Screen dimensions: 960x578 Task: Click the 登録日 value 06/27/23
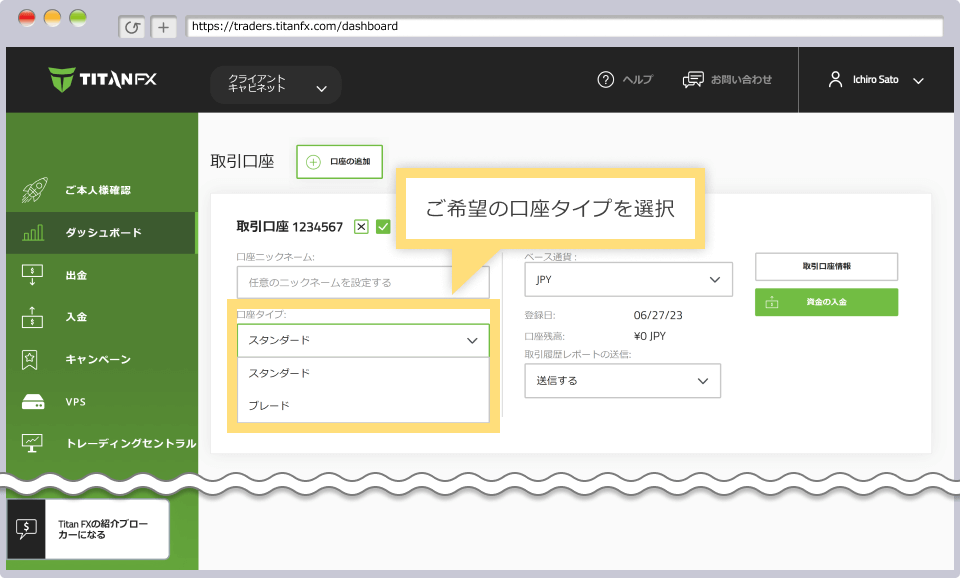[x=658, y=315]
